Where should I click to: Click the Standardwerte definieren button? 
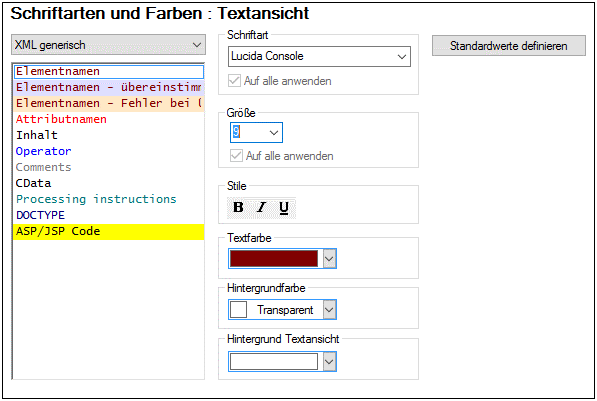point(509,46)
